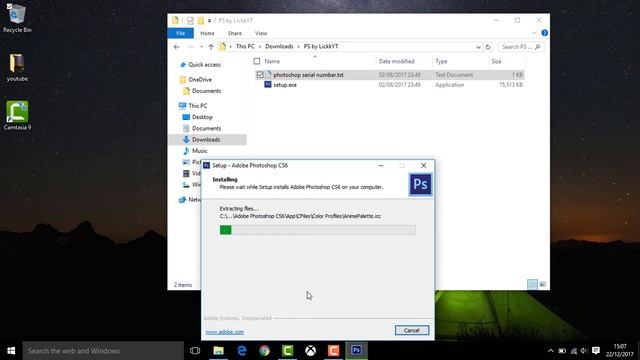Go up one folder level
Screen dimensions: 640x360
[x=211, y=47]
